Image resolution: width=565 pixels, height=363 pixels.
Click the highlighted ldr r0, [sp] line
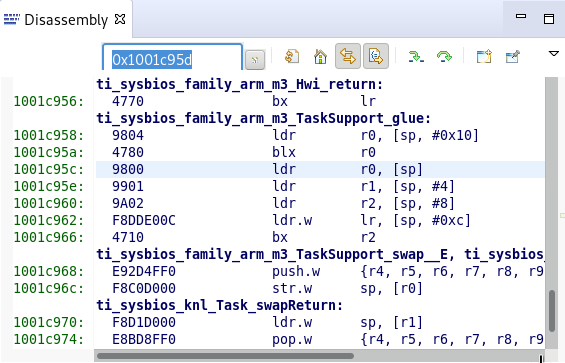(320, 169)
